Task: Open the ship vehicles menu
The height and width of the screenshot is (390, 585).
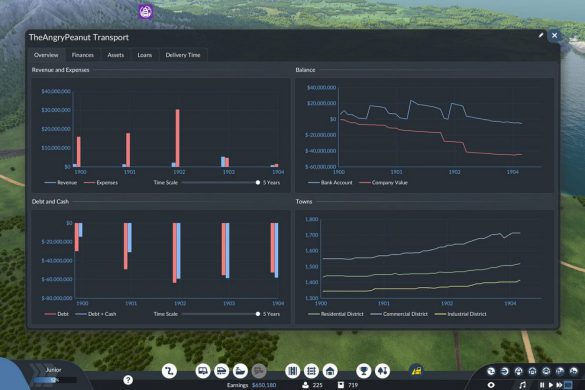Action: coord(240,371)
